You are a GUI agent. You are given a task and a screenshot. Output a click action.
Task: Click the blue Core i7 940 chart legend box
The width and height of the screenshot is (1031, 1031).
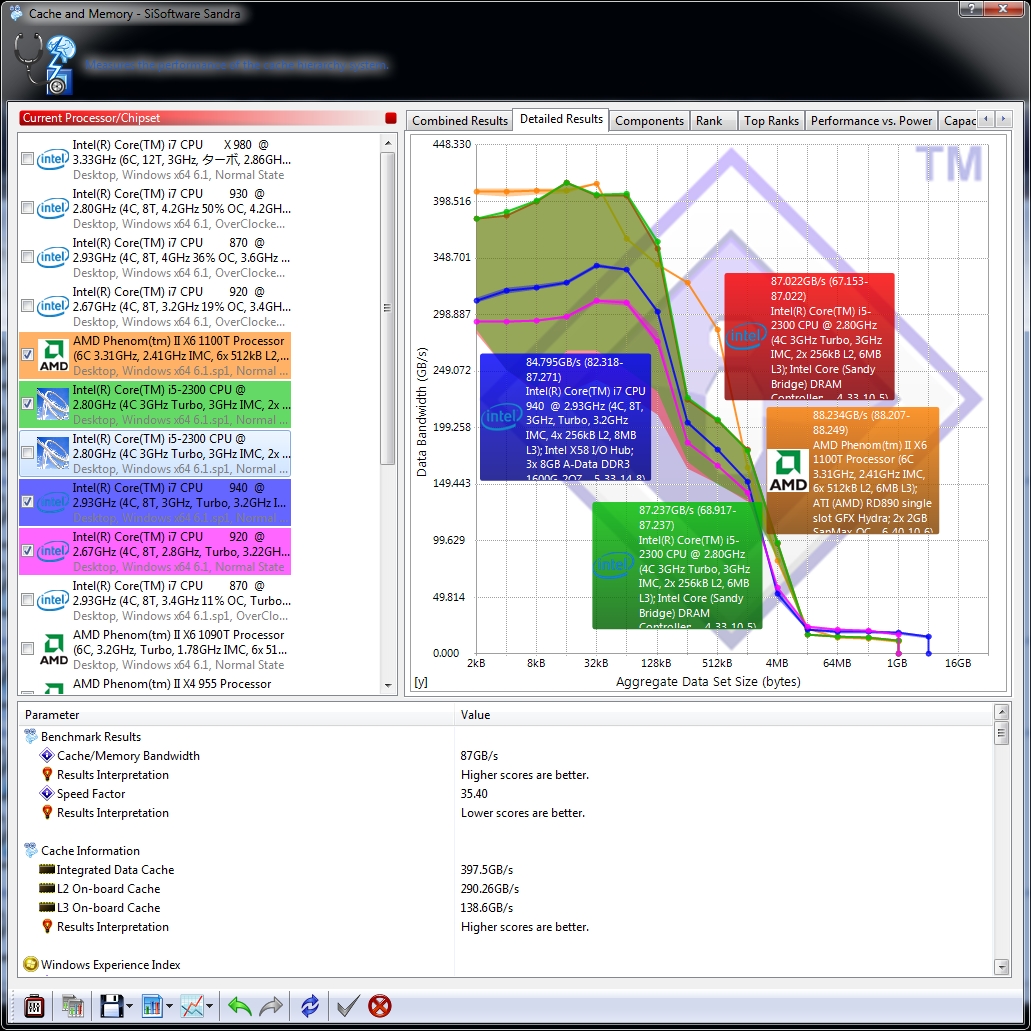[565, 418]
